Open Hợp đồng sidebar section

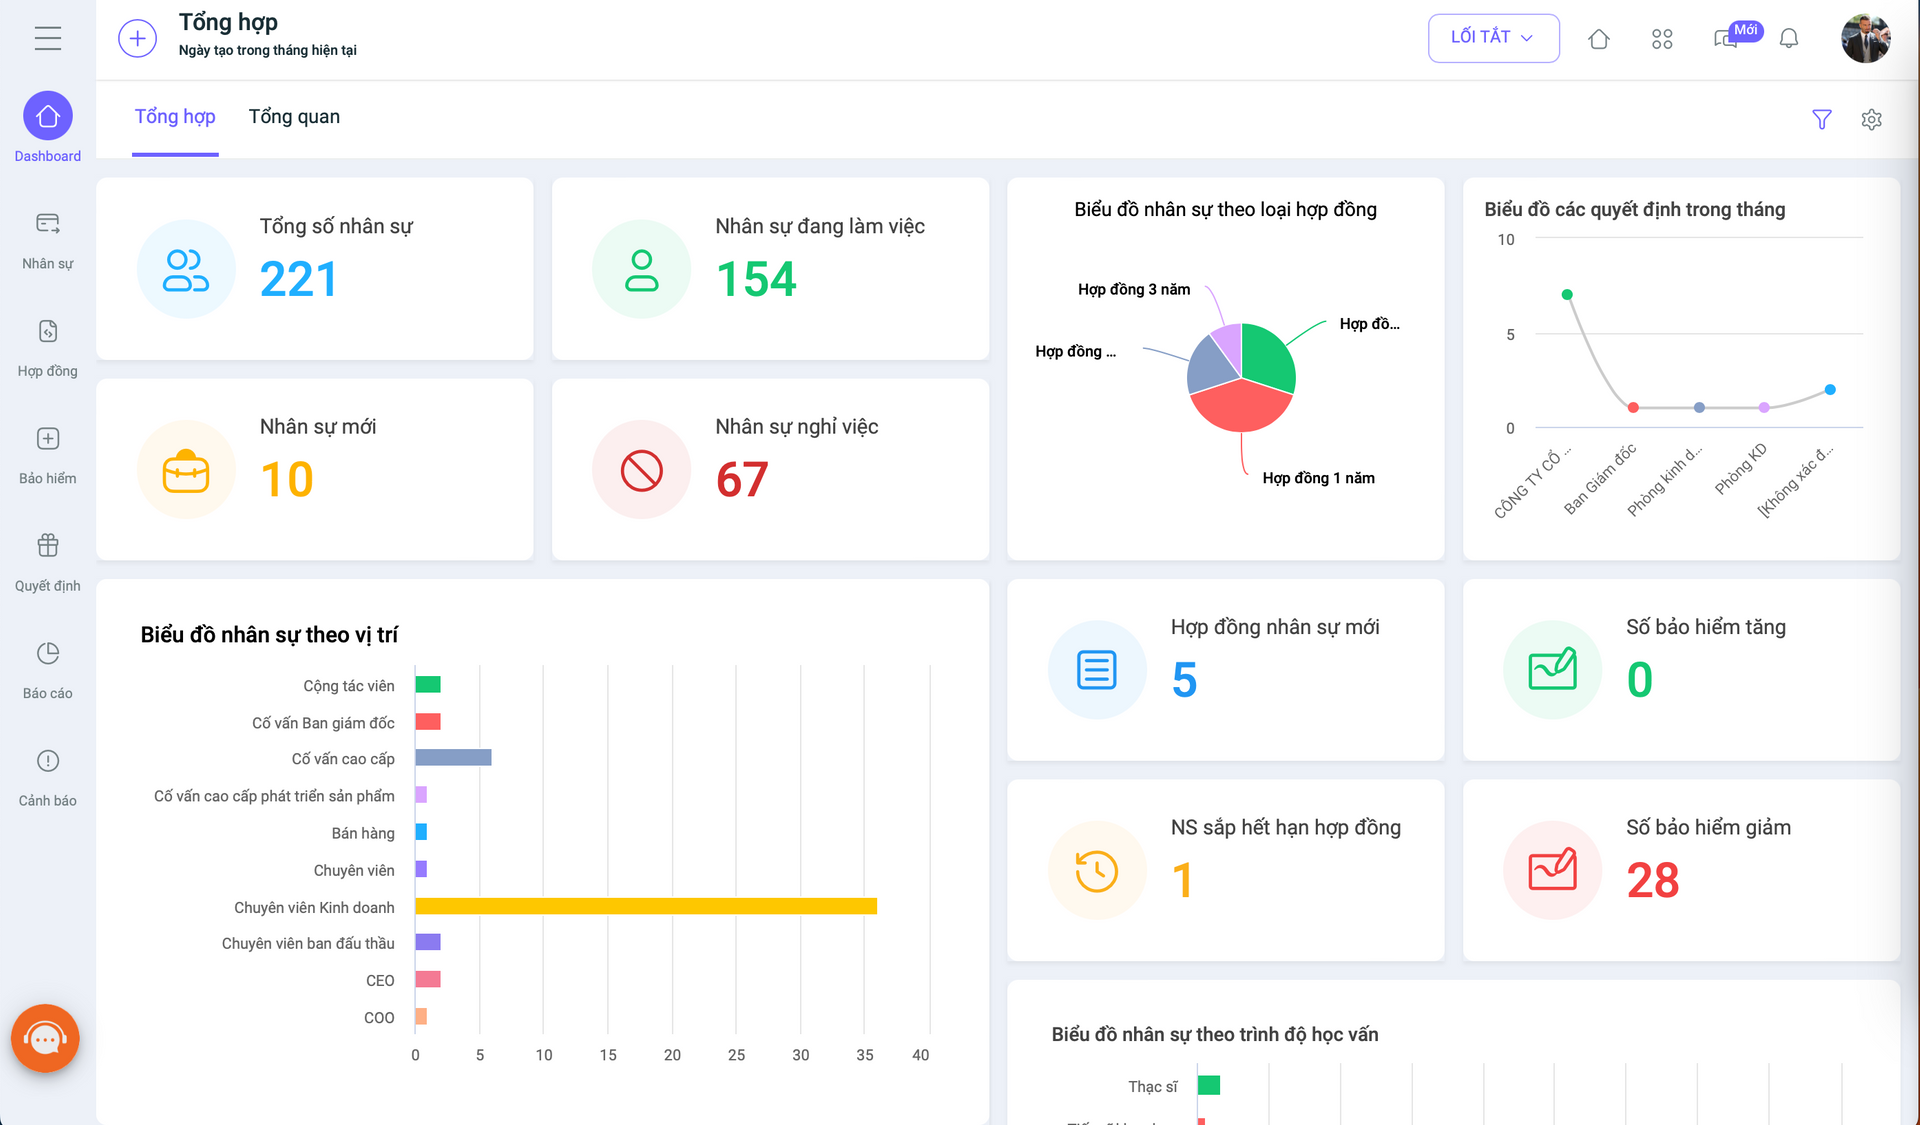[x=47, y=348]
